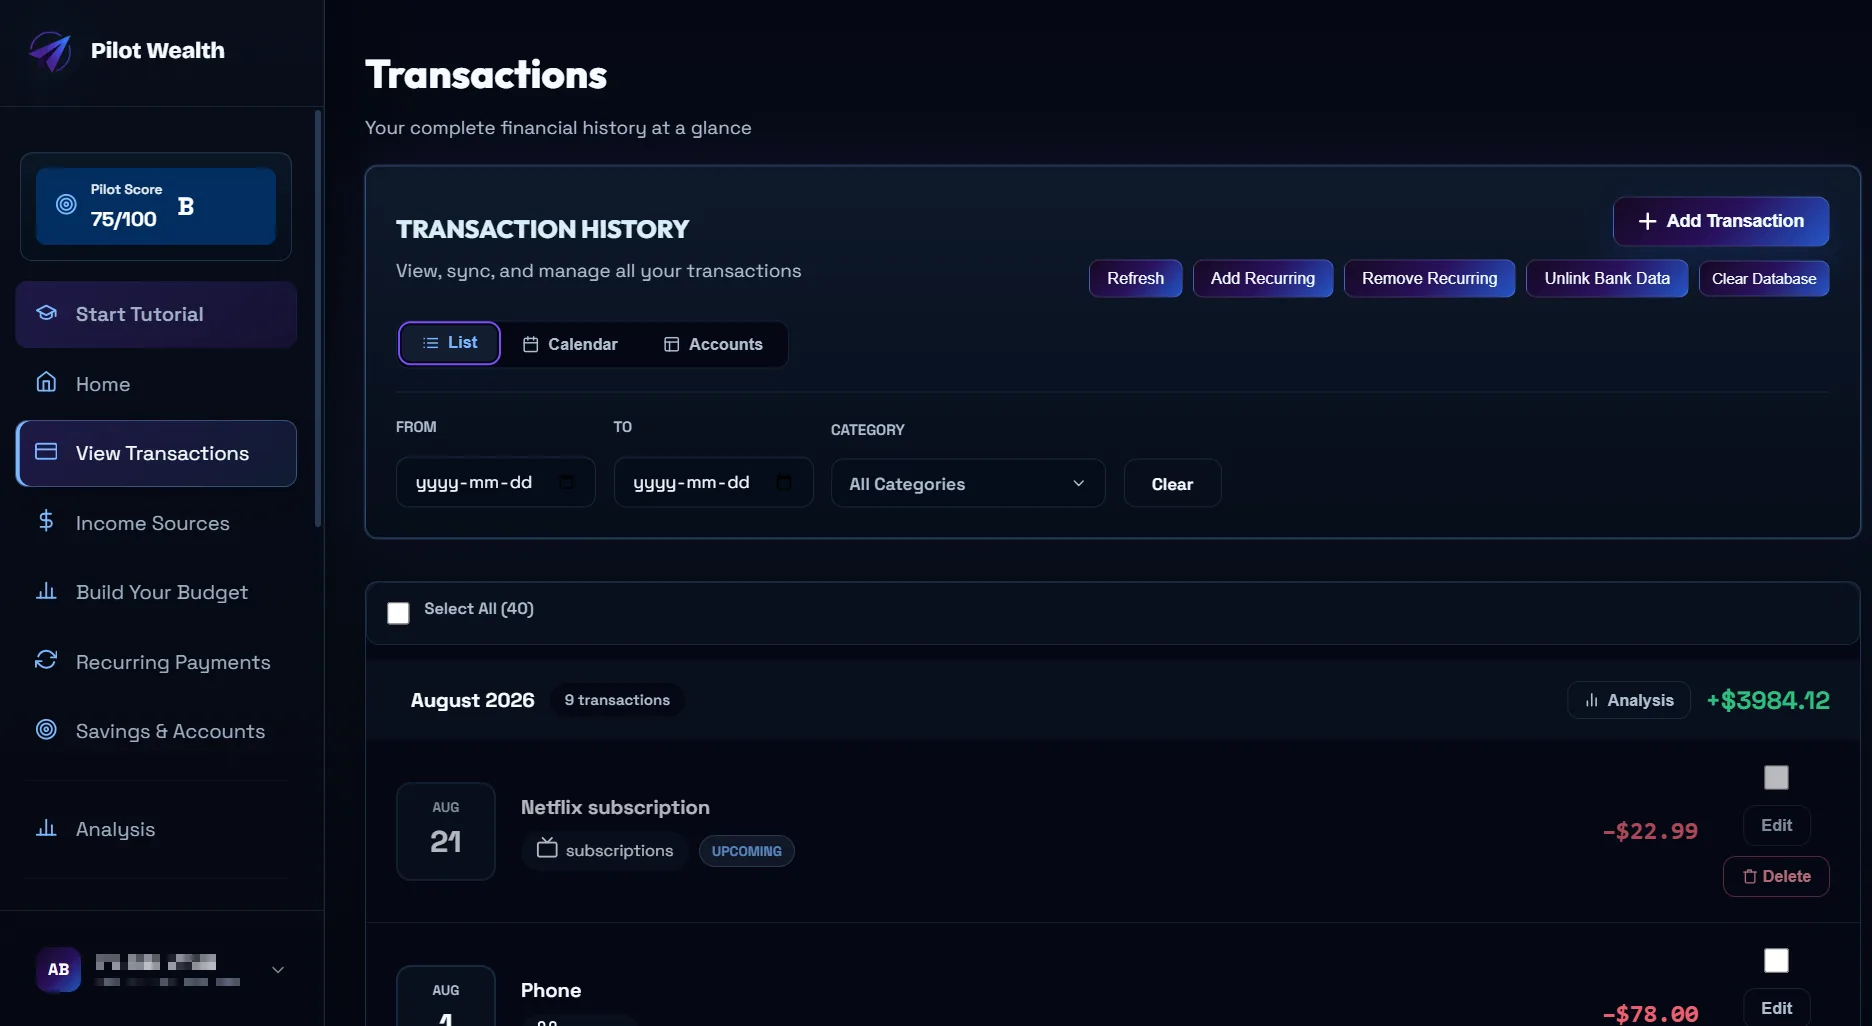1872x1026 pixels.
Task: Click the UPCOMING status badge
Action: 747,851
